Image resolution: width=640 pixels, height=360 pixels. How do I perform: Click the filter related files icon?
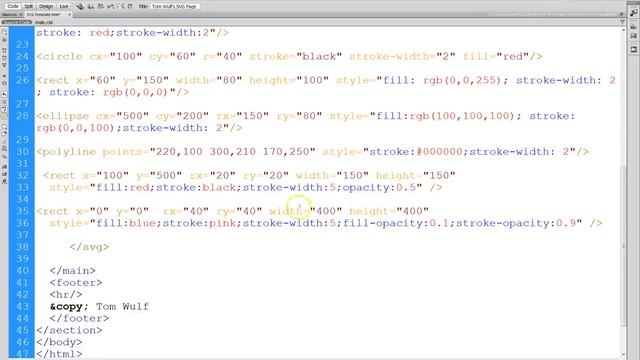point(622,22)
